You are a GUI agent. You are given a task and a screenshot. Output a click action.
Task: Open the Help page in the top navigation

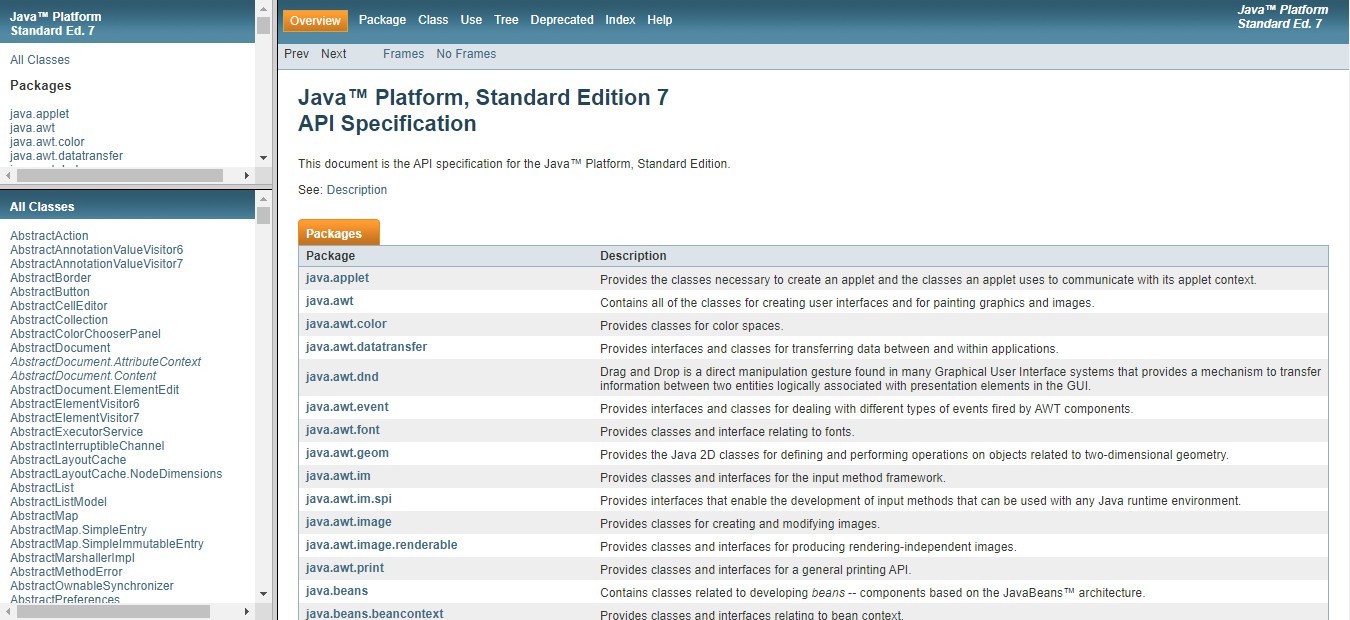(x=659, y=20)
